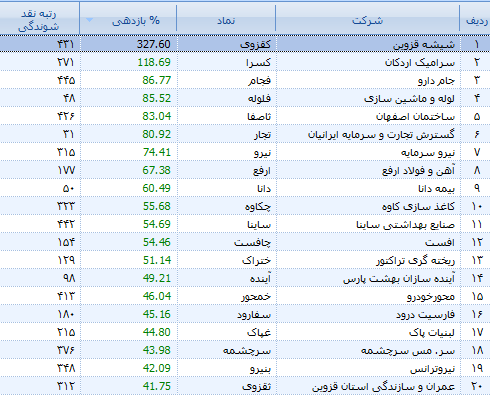Click the return value 49.21
The width and height of the screenshot is (490, 395).
point(157,278)
